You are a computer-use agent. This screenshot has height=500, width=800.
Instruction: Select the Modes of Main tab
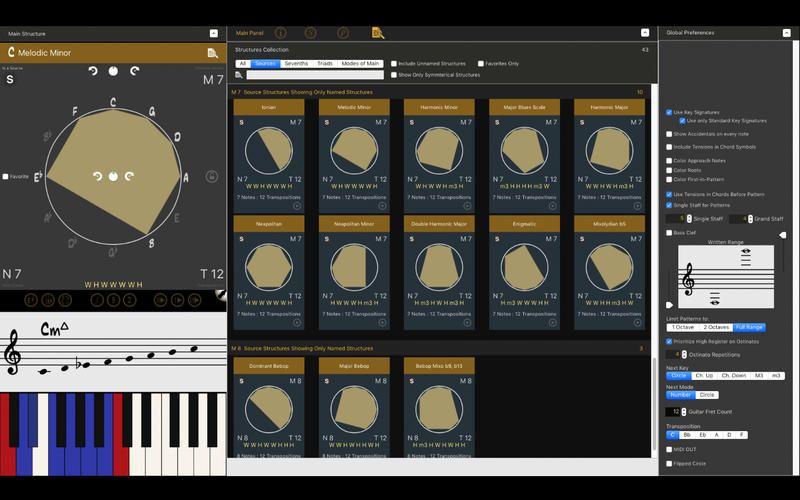click(360, 63)
